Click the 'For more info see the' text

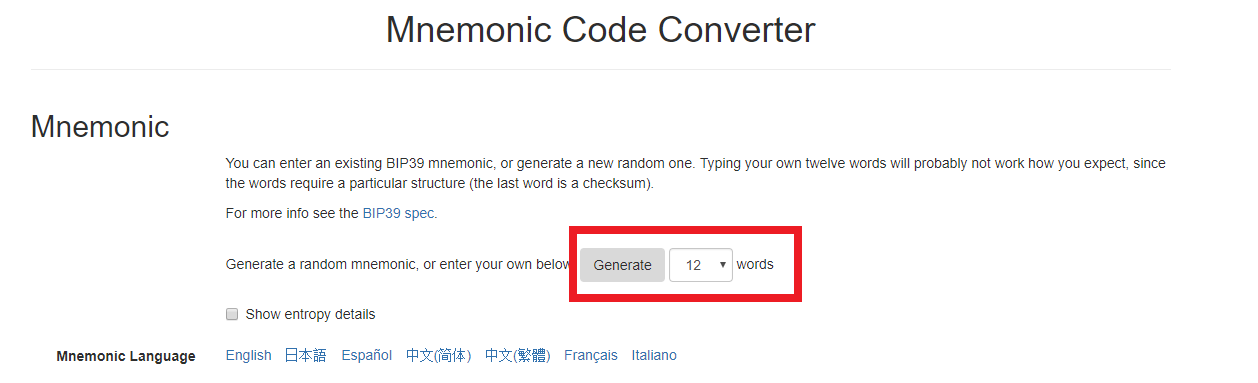[292, 213]
